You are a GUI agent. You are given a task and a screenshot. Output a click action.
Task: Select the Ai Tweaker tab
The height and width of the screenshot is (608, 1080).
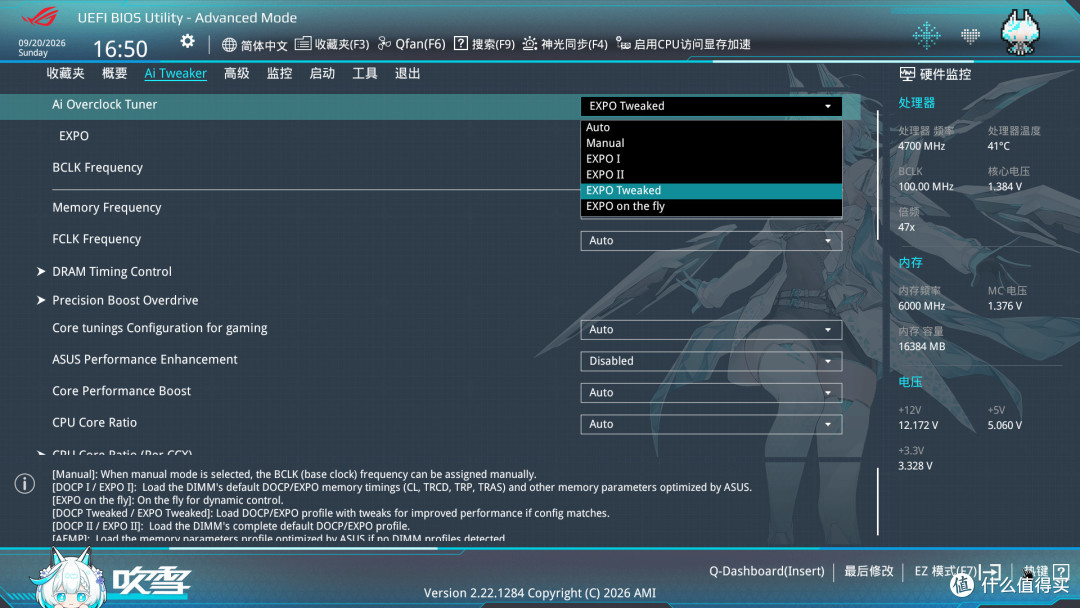coord(175,74)
